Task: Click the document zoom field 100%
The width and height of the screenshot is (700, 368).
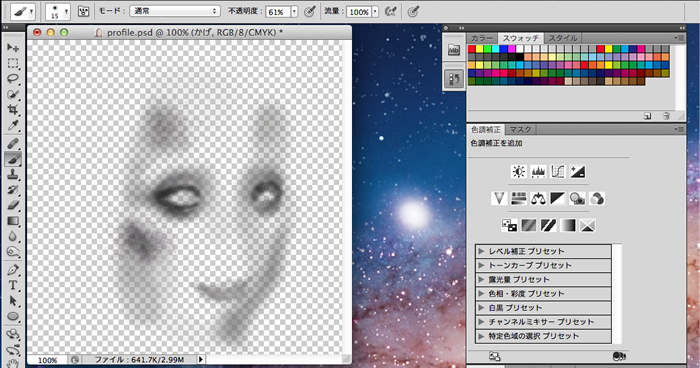Action: click(x=47, y=360)
